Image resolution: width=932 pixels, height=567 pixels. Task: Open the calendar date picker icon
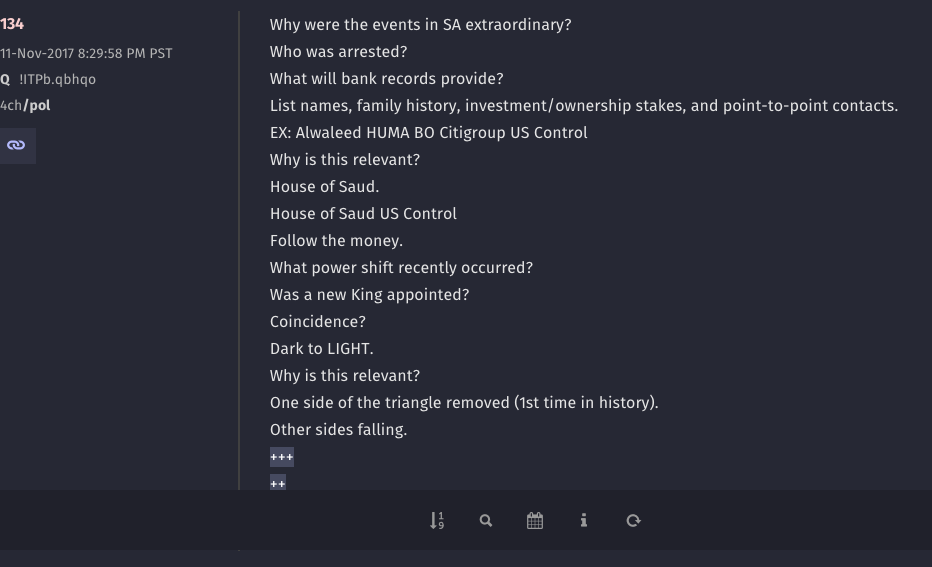click(x=535, y=521)
